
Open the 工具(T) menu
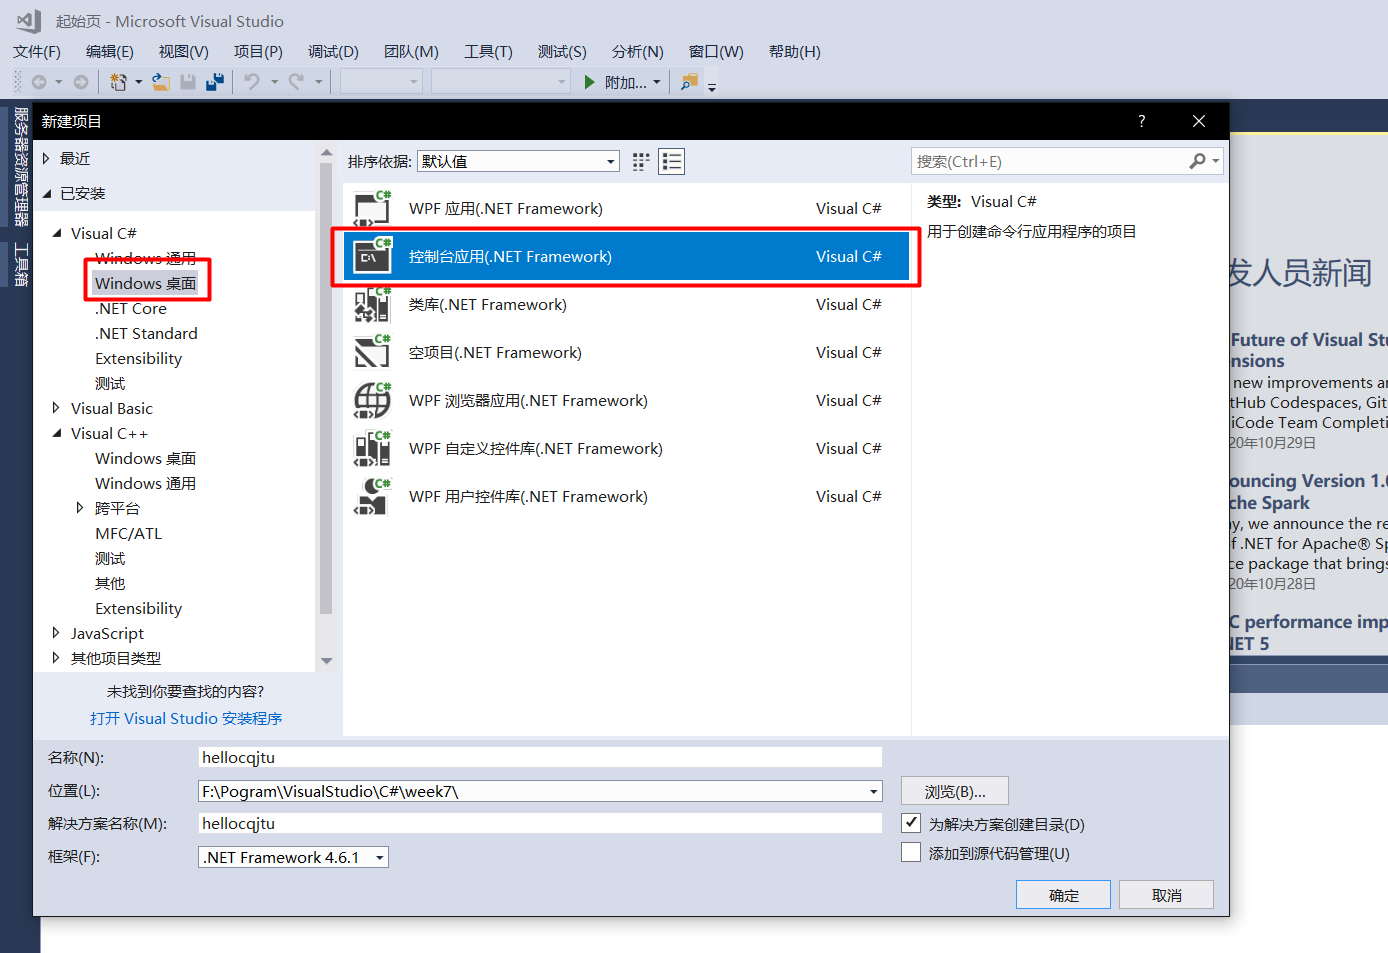click(x=488, y=51)
